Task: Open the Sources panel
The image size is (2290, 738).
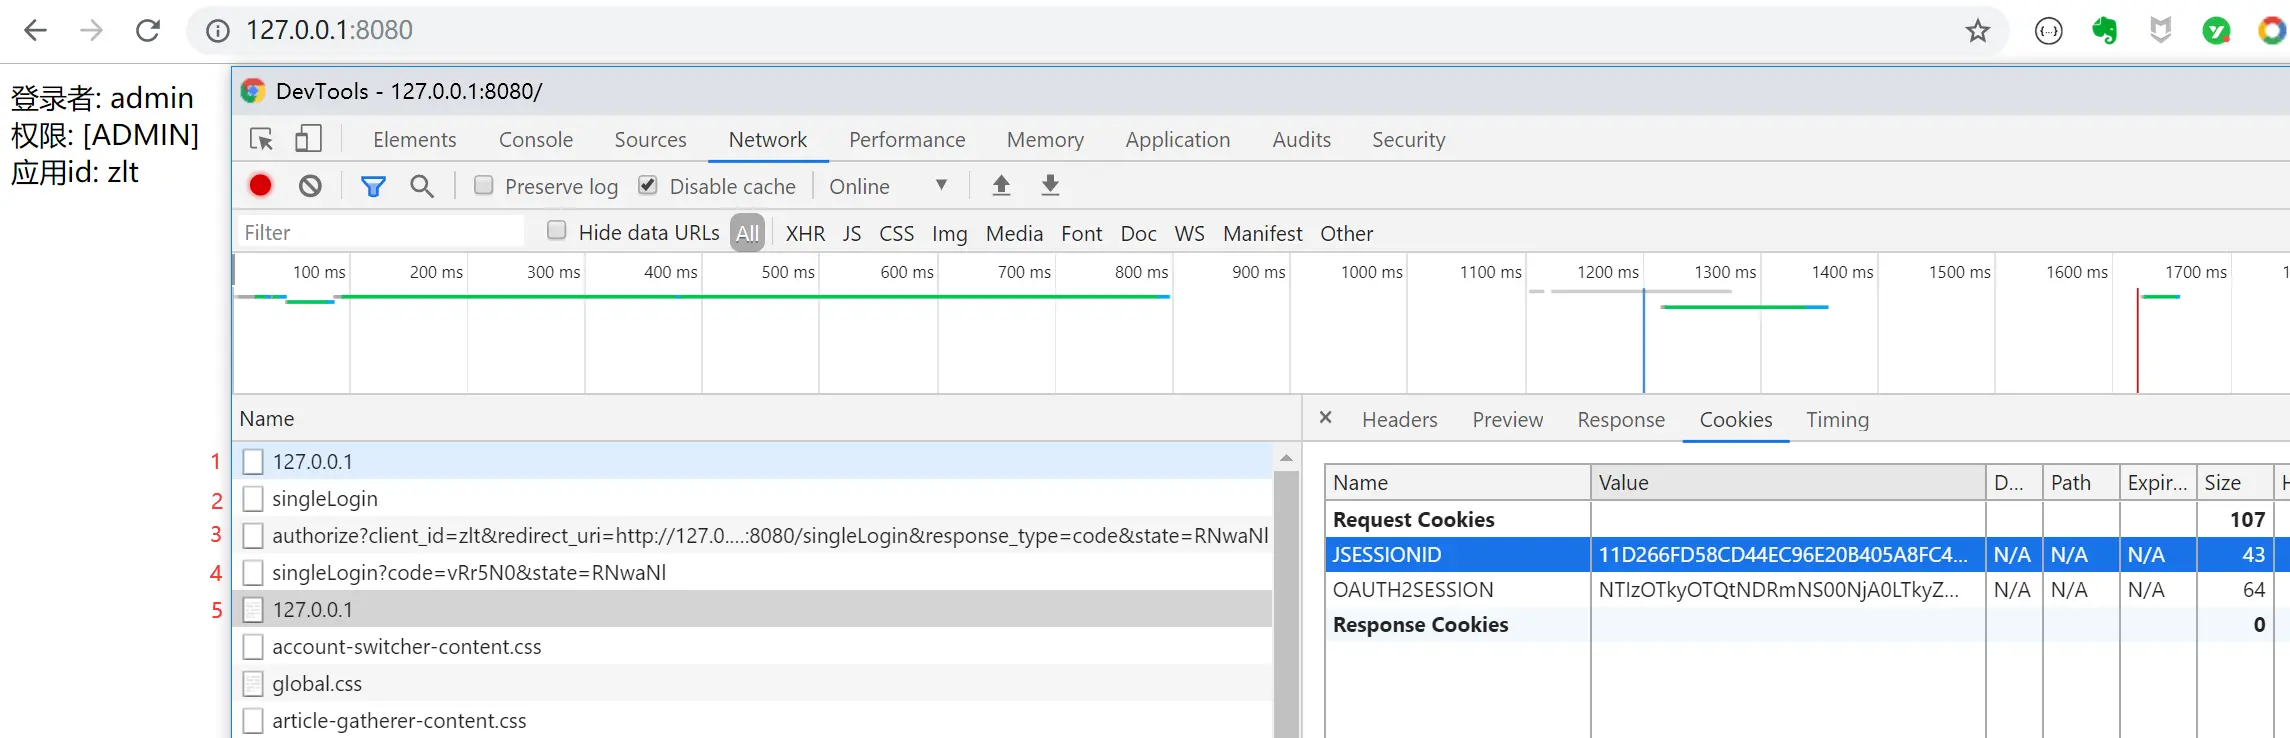Action: pyautogui.click(x=650, y=140)
